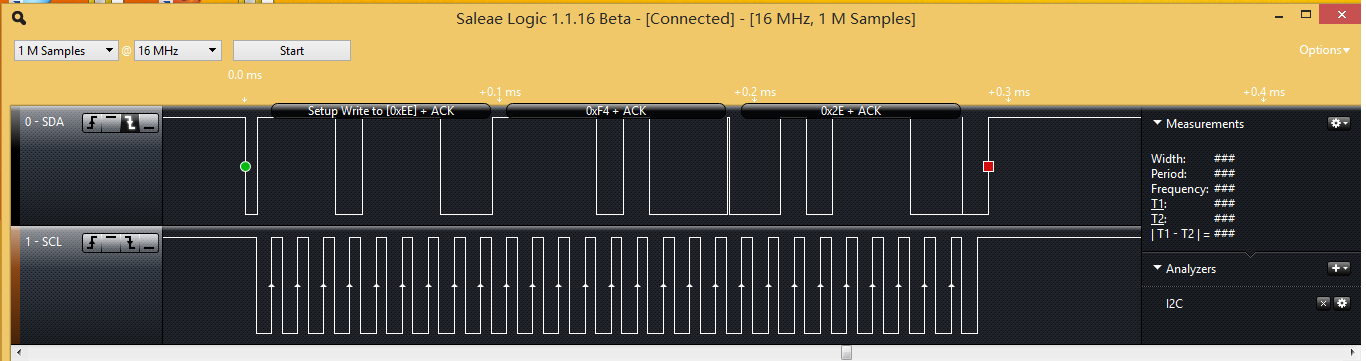The width and height of the screenshot is (1366, 361).
Task: Click the T1 measurement label
Action: pos(1158,203)
